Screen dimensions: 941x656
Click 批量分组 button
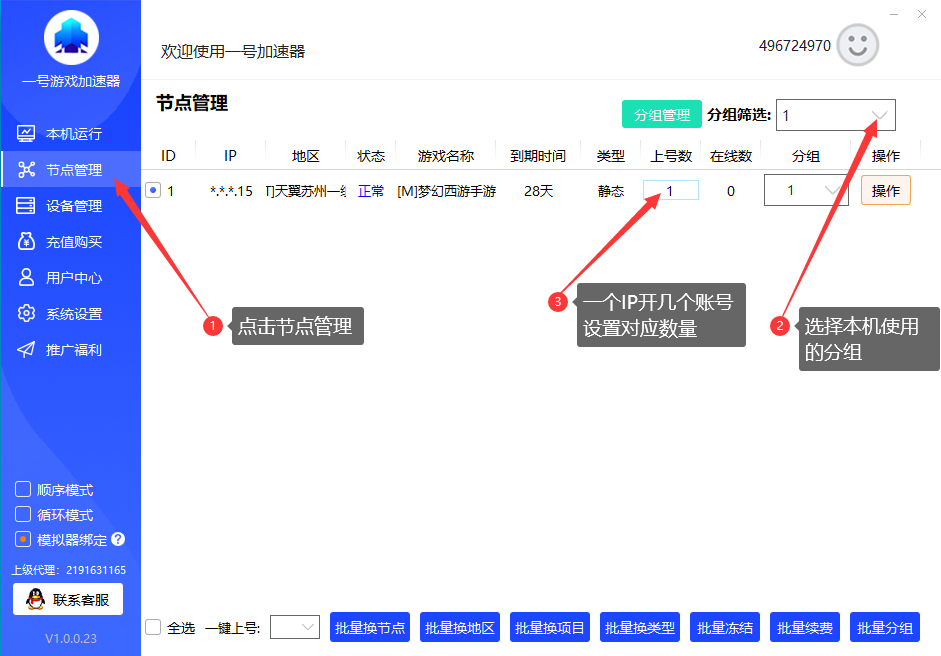pos(885,627)
